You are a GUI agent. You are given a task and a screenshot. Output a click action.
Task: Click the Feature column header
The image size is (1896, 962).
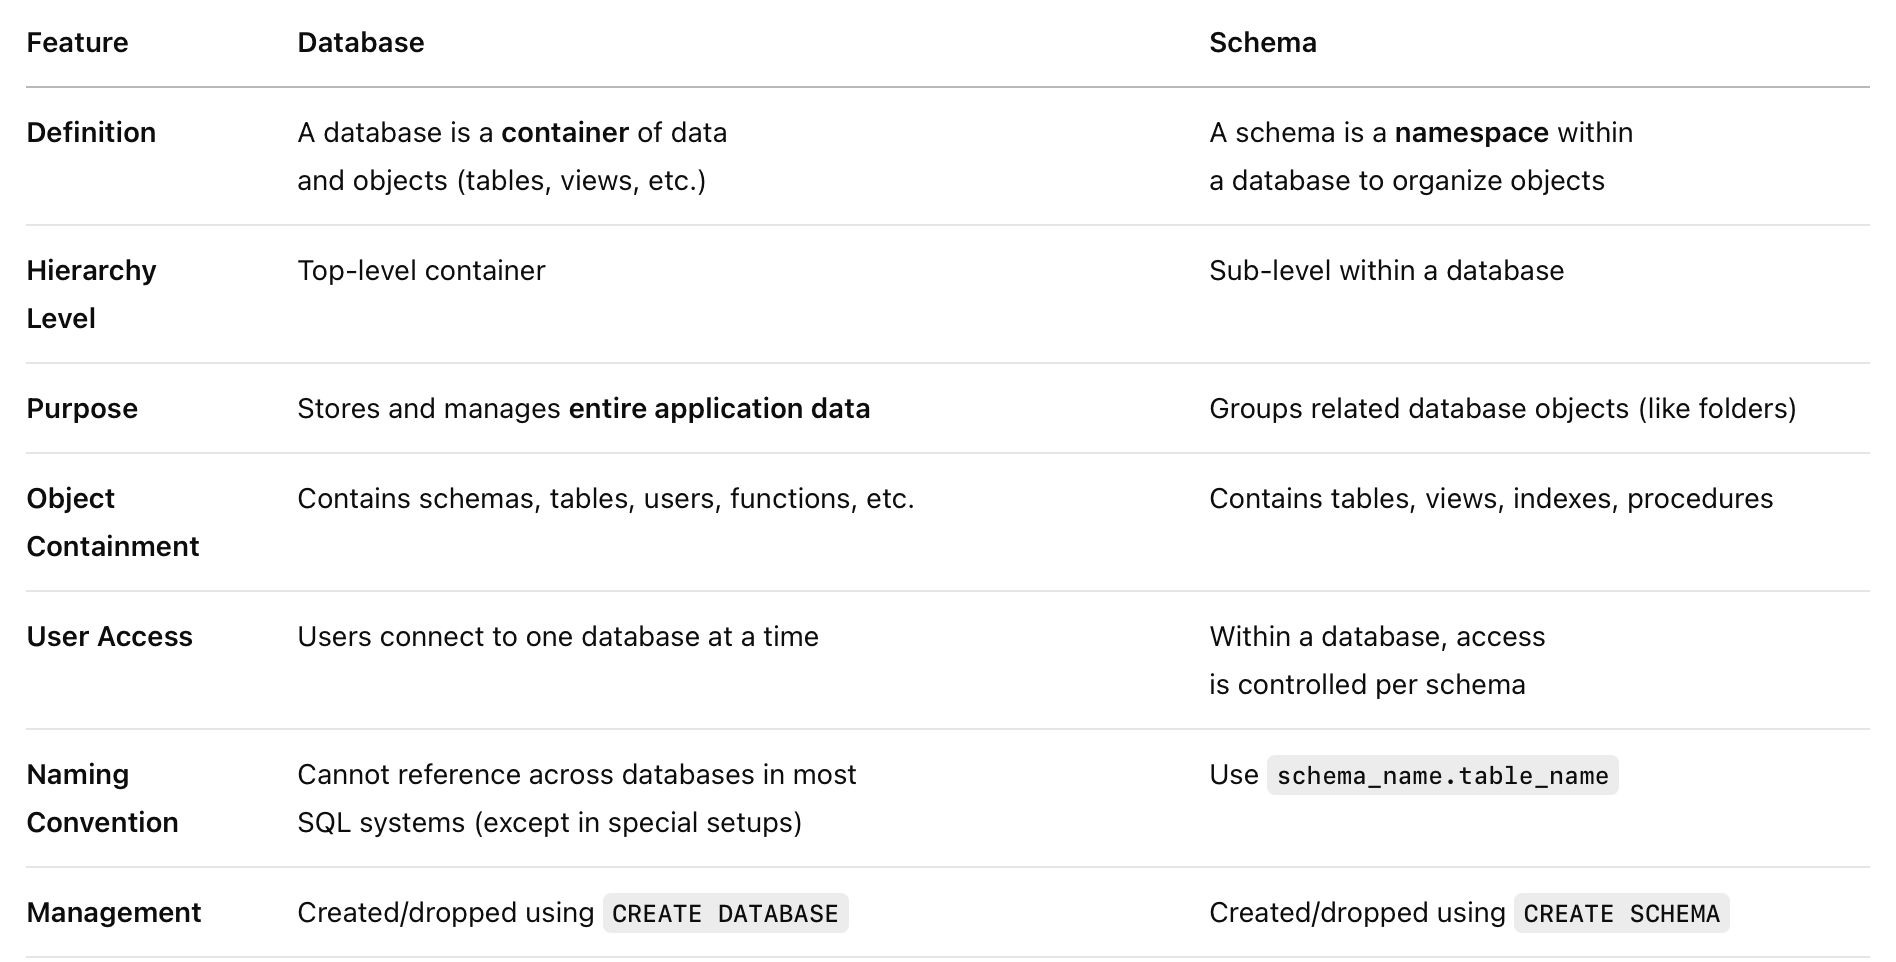77,43
